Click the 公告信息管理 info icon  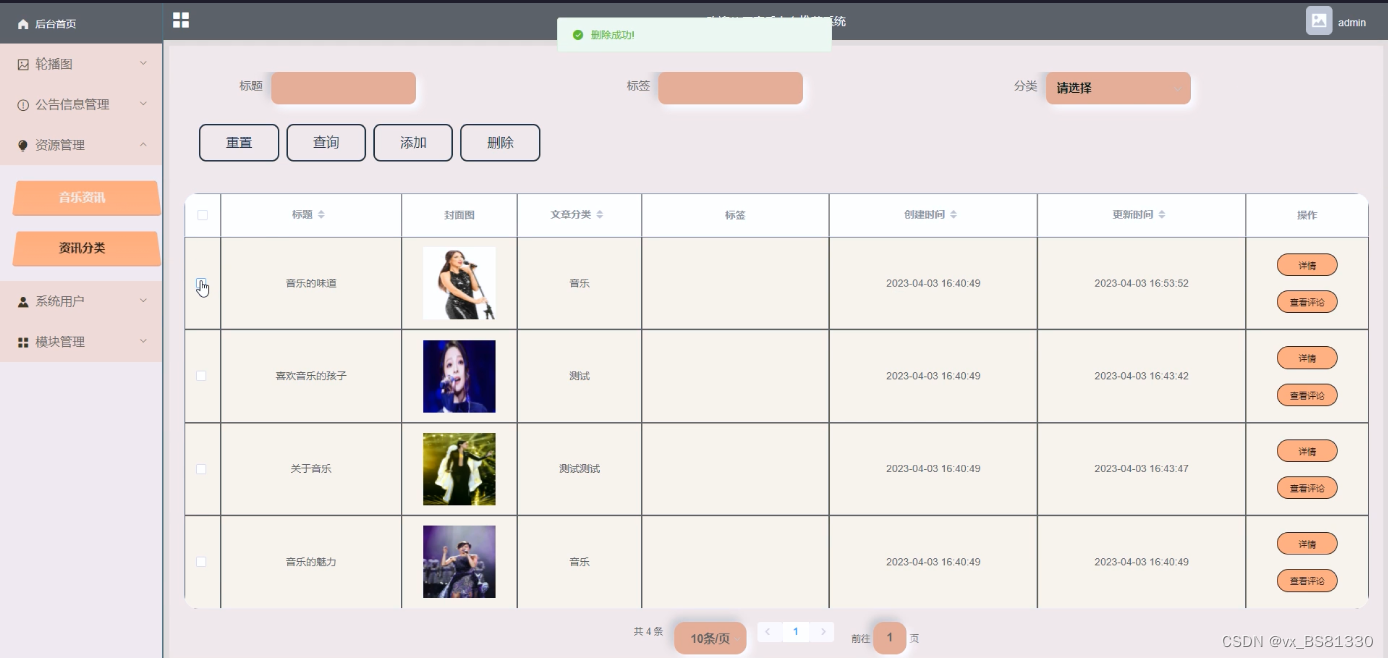(23, 105)
